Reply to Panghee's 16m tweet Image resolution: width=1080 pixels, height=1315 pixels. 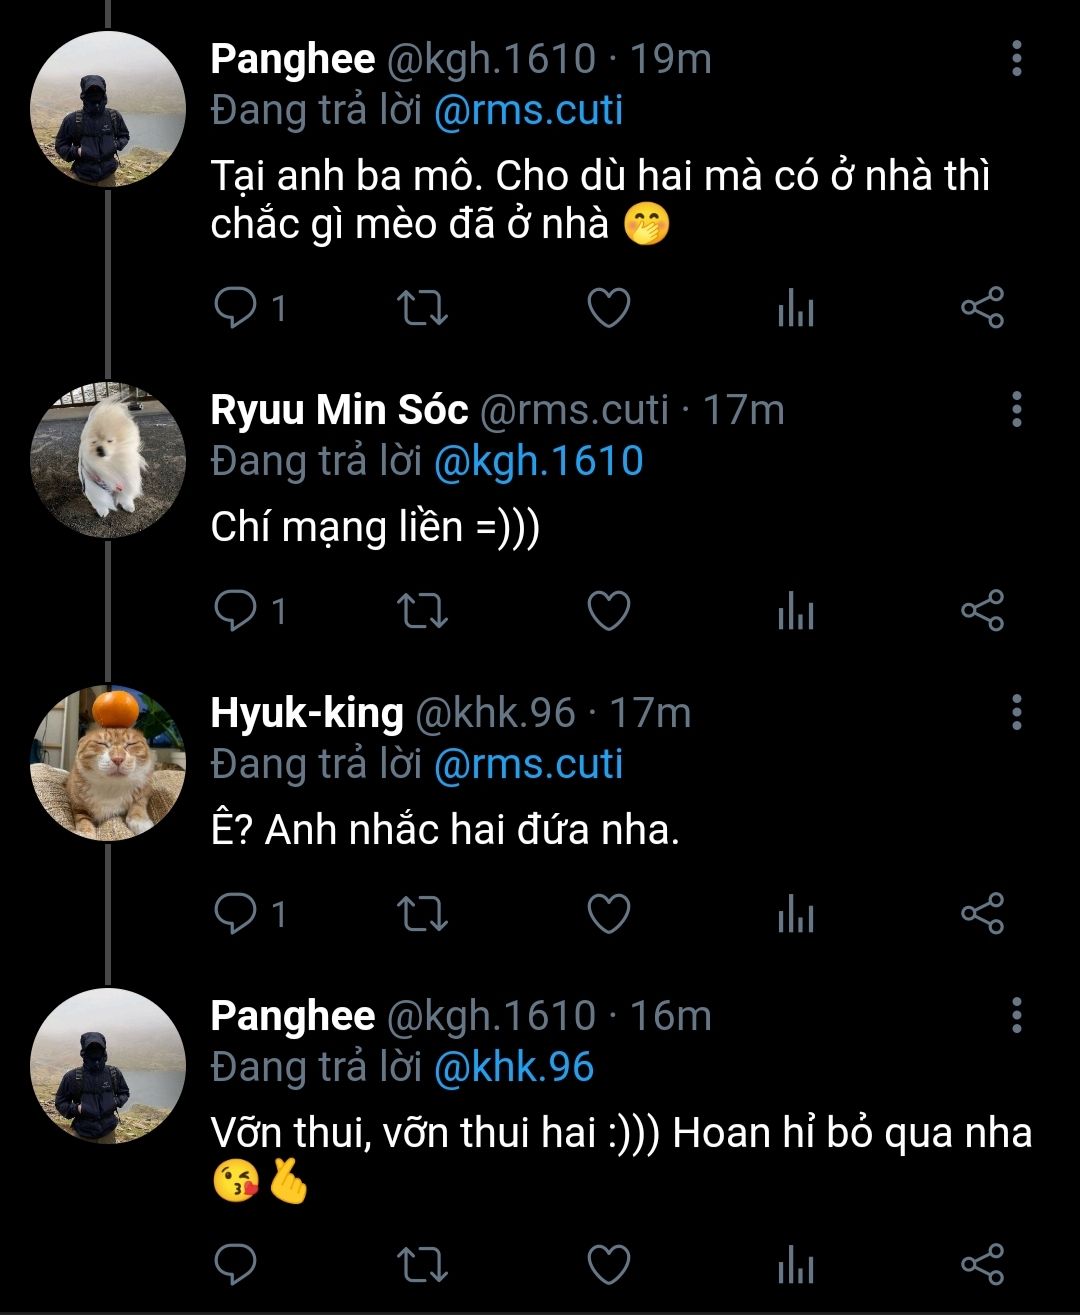coord(236,1266)
